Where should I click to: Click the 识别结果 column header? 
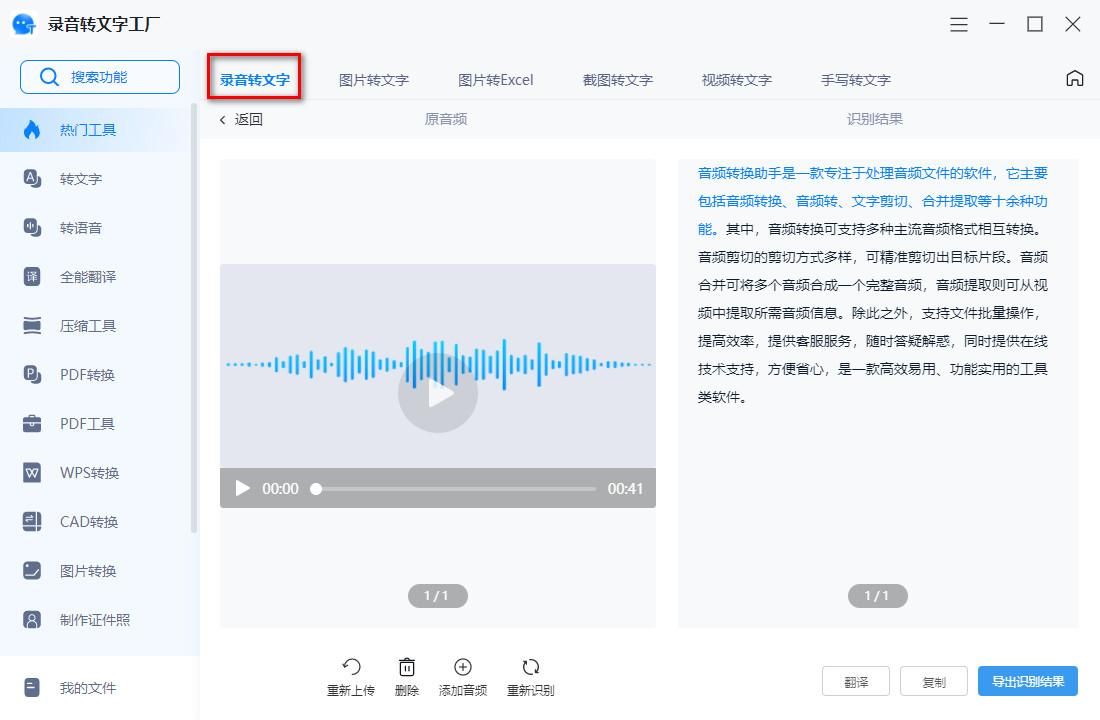(x=874, y=119)
